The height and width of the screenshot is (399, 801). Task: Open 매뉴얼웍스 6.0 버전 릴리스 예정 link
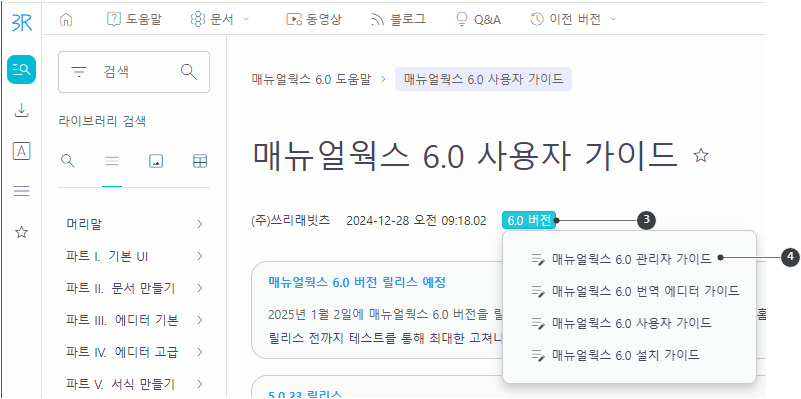coord(357,282)
